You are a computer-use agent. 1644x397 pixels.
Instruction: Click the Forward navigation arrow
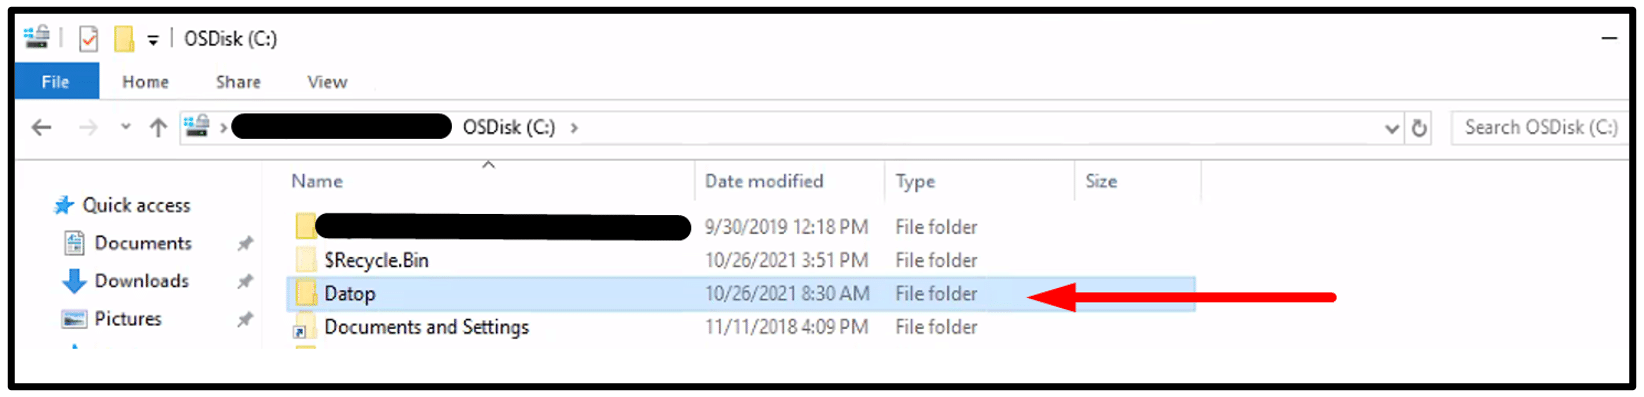click(88, 128)
